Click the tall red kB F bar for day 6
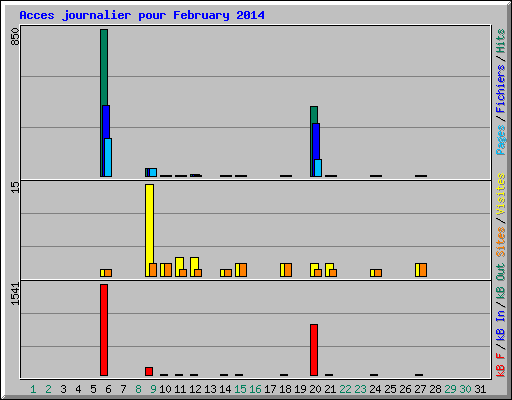 104,330
